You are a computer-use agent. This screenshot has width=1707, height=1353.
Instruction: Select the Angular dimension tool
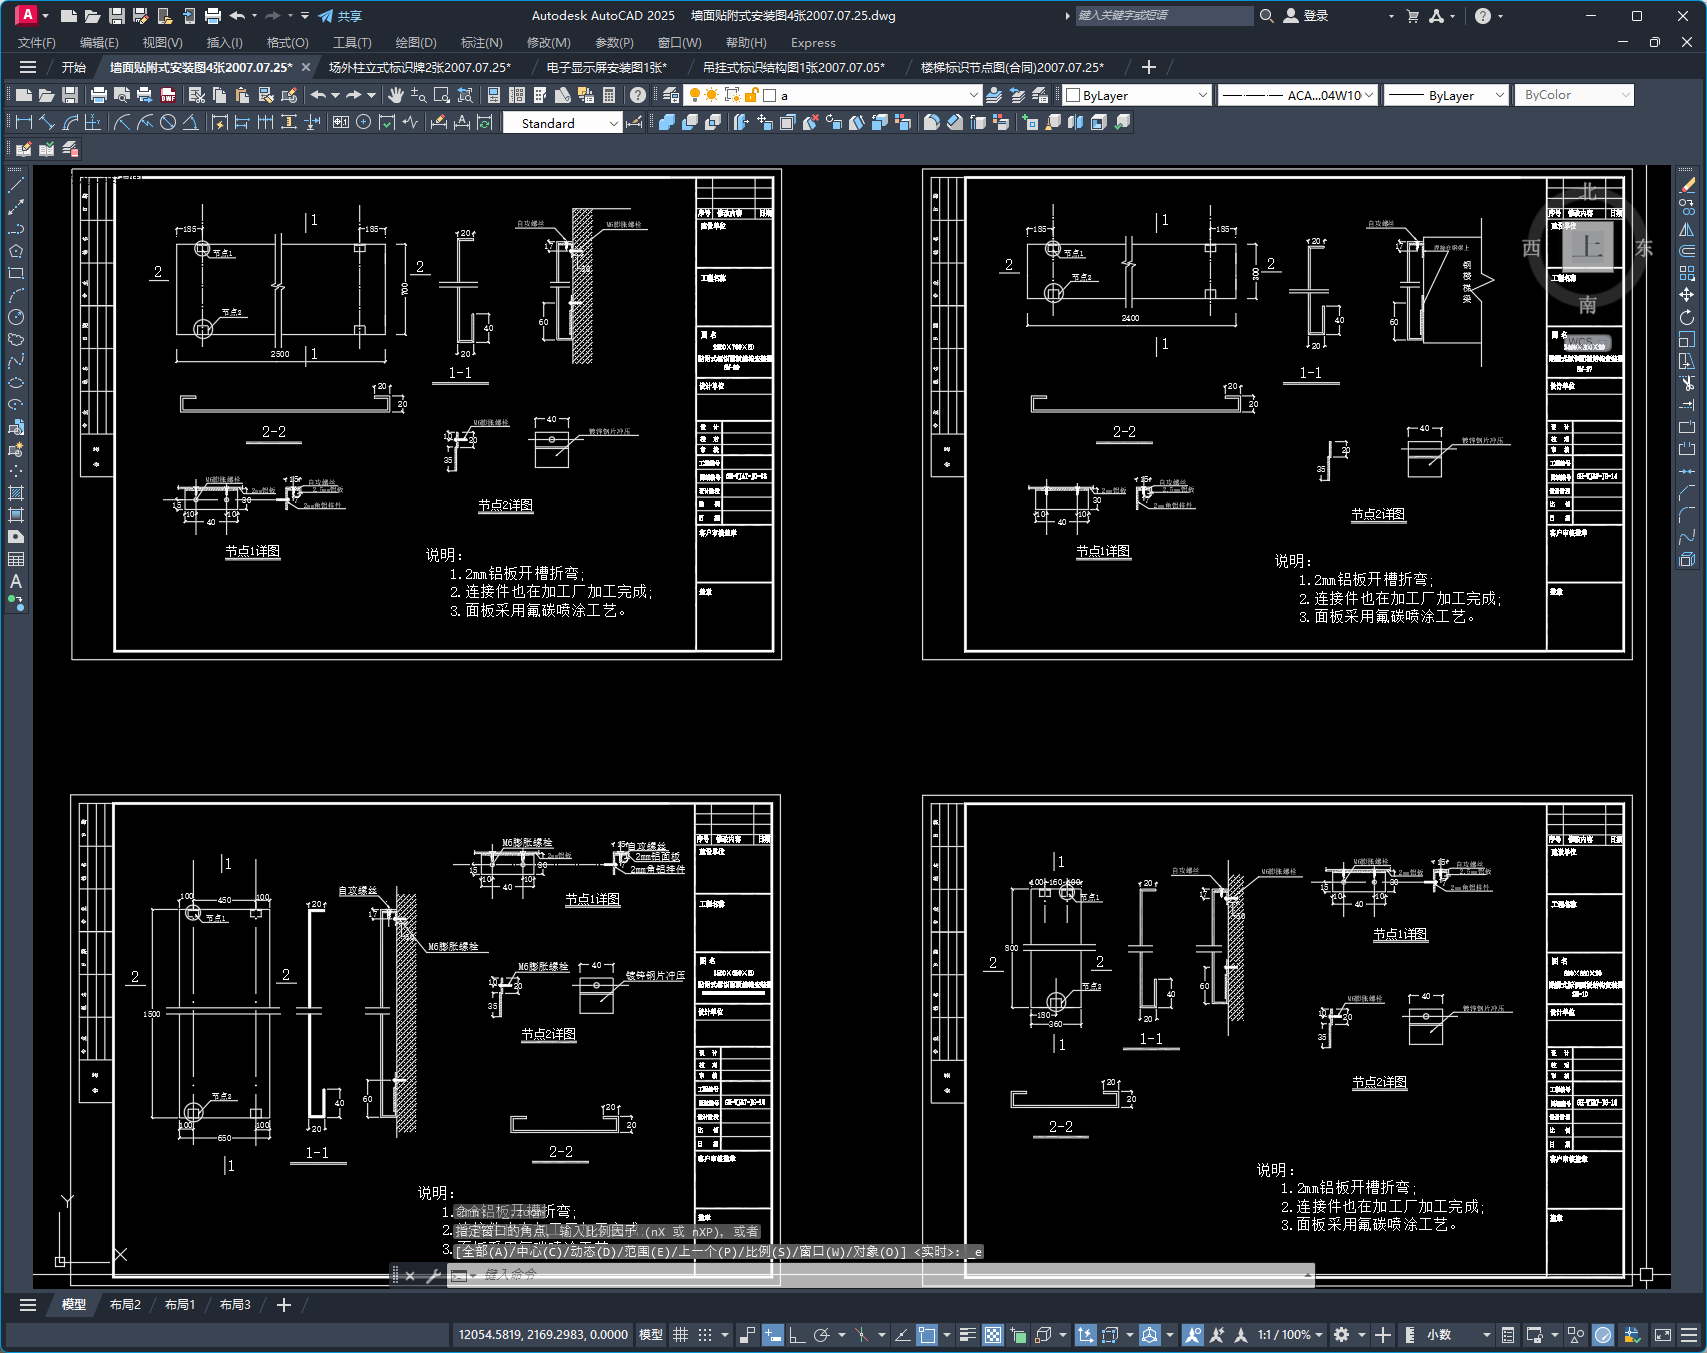tap(191, 122)
